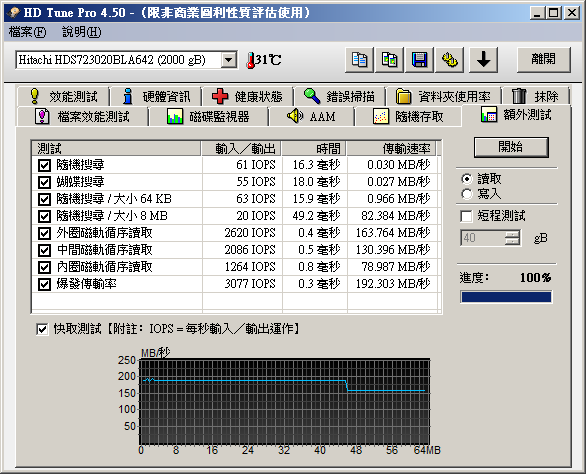Image resolution: width=586 pixels, height=474 pixels.
Task: Click the save screenshot floppy disk icon
Action: 420,60
